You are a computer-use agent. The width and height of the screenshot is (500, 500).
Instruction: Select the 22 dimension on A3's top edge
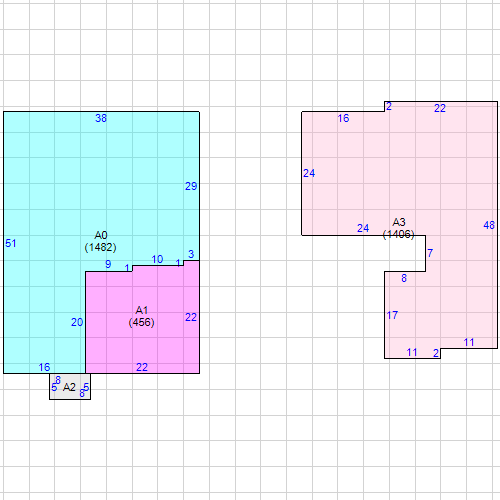click(440, 108)
